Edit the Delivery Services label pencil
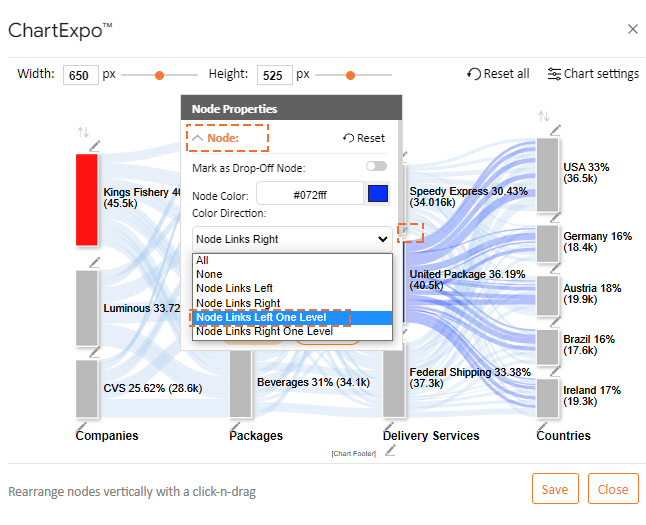 (x=389, y=427)
